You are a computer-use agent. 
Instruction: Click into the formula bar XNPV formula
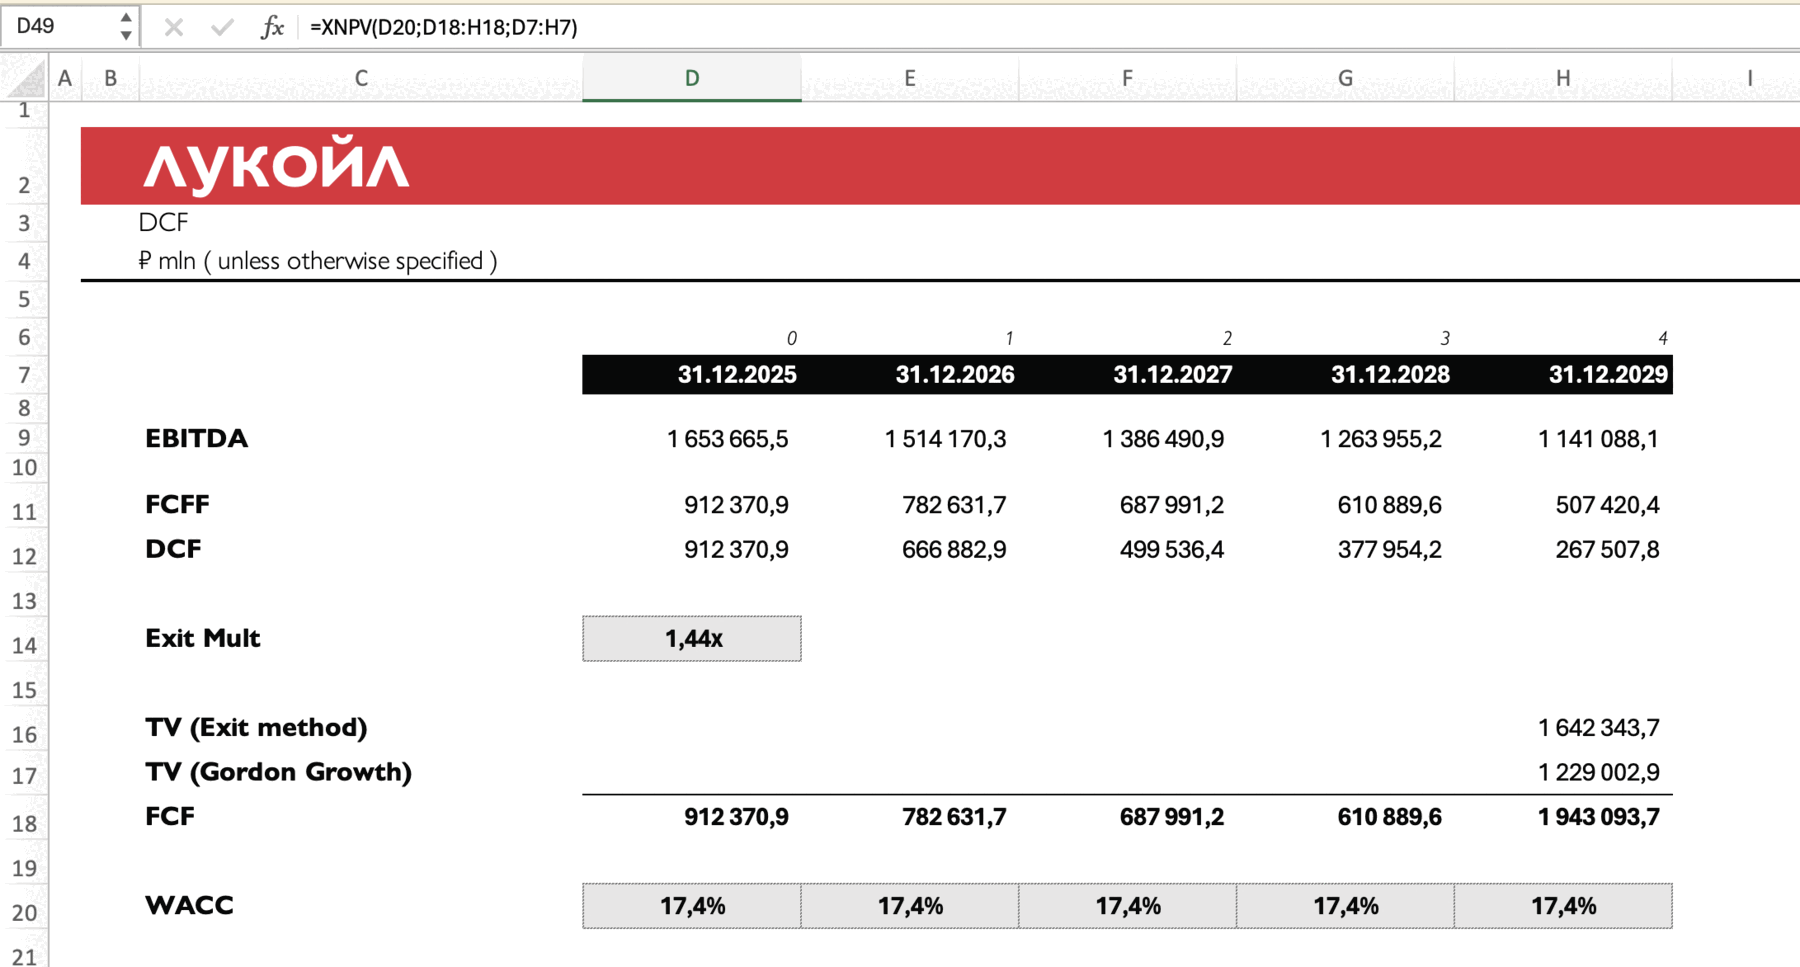click(x=444, y=27)
